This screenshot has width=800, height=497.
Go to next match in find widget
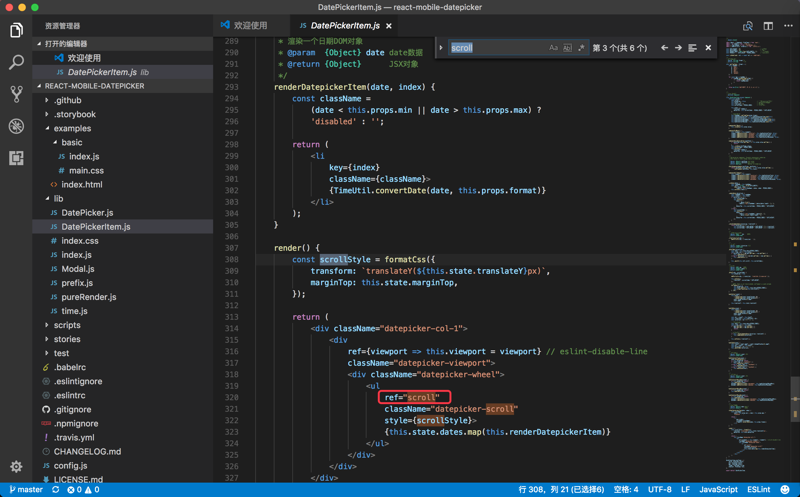coord(678,48)
